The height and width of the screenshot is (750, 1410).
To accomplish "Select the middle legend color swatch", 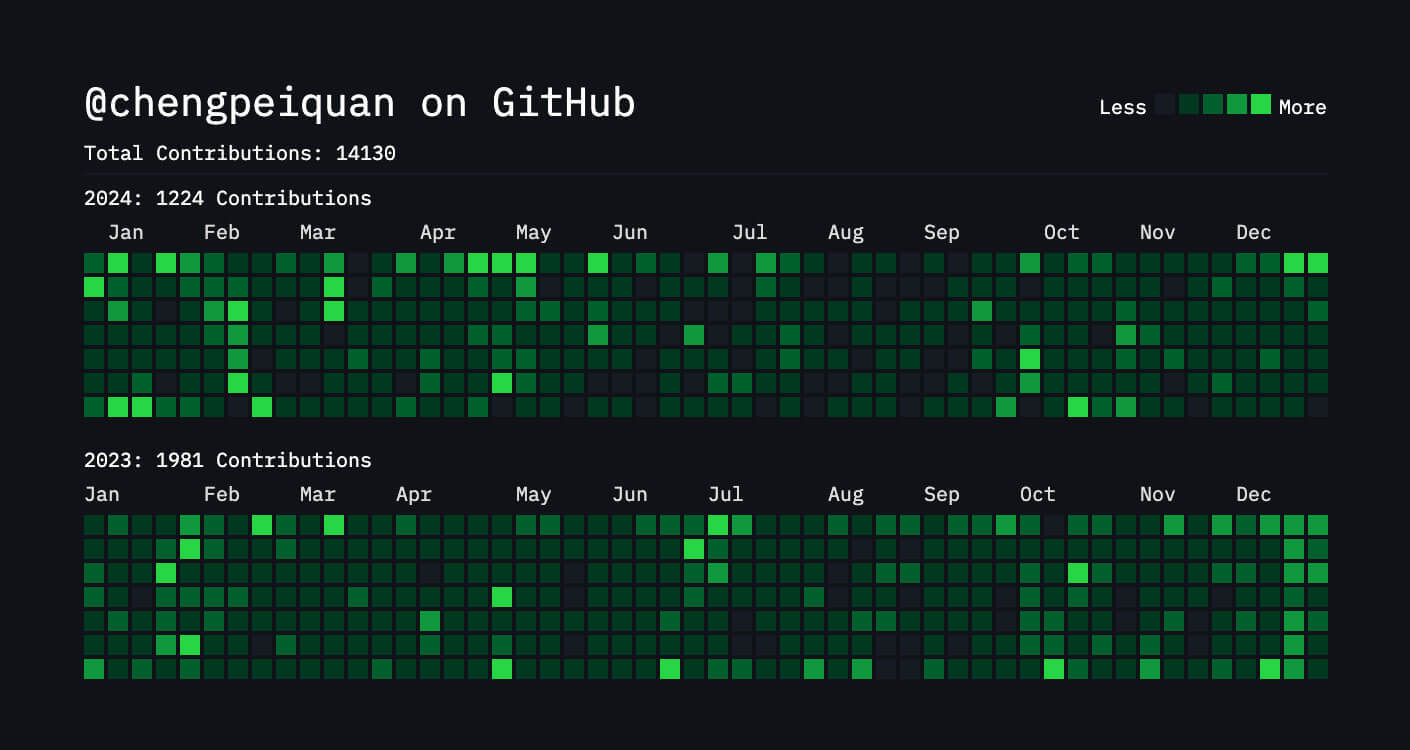I will click(1213, 104).
